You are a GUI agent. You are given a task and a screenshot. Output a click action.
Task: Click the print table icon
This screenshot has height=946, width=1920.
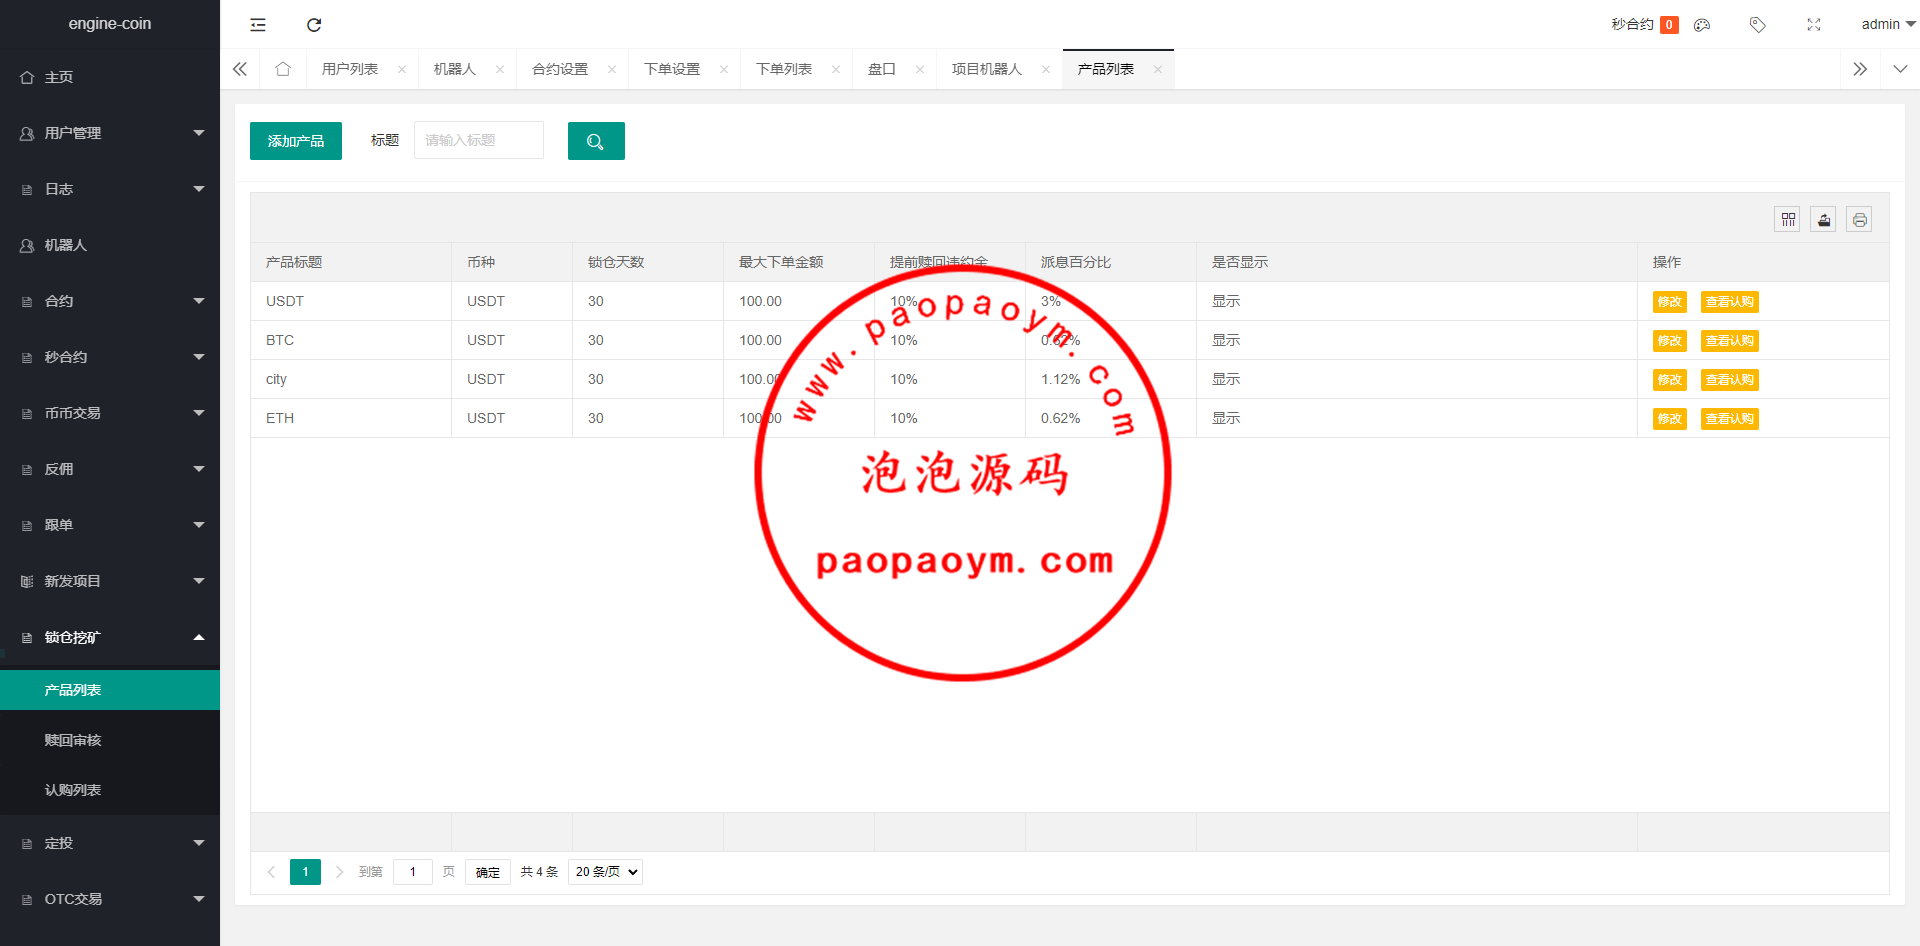(1860, 220)
